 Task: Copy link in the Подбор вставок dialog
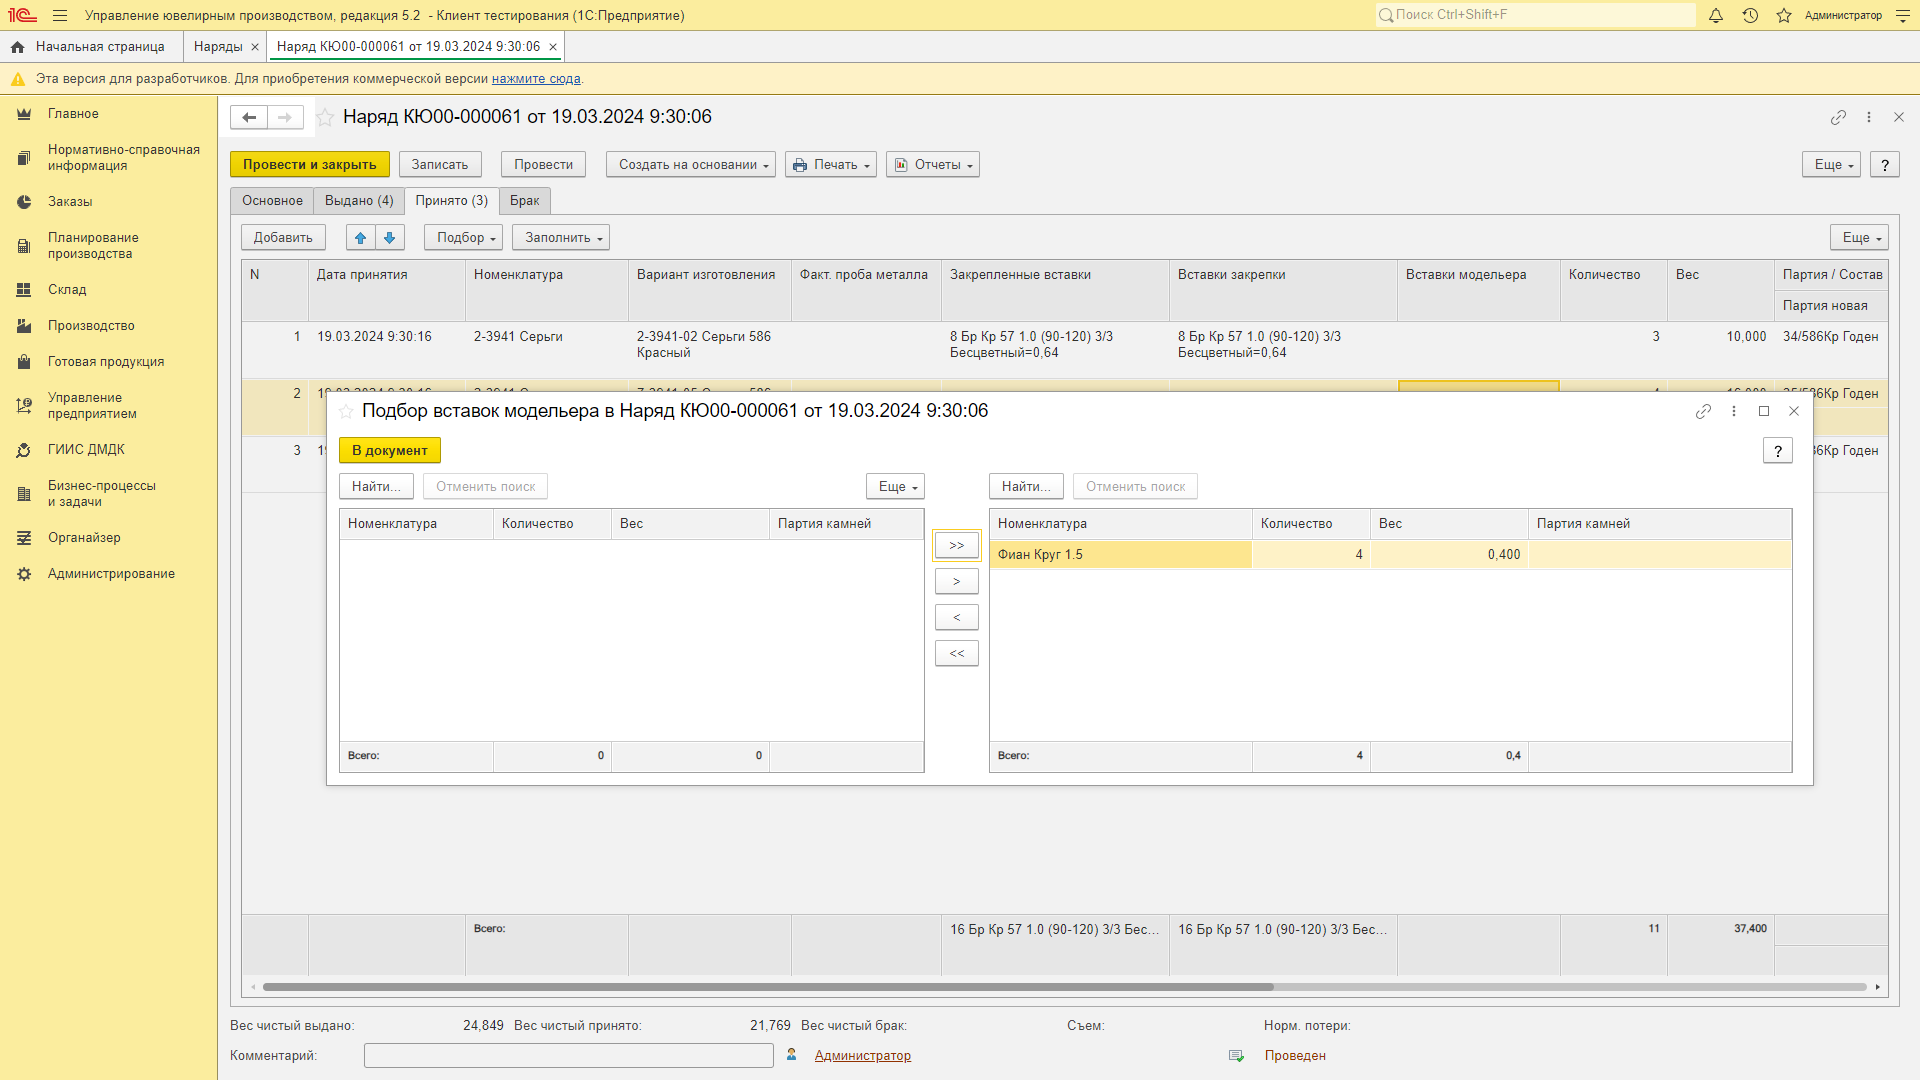click(1703, 412)
